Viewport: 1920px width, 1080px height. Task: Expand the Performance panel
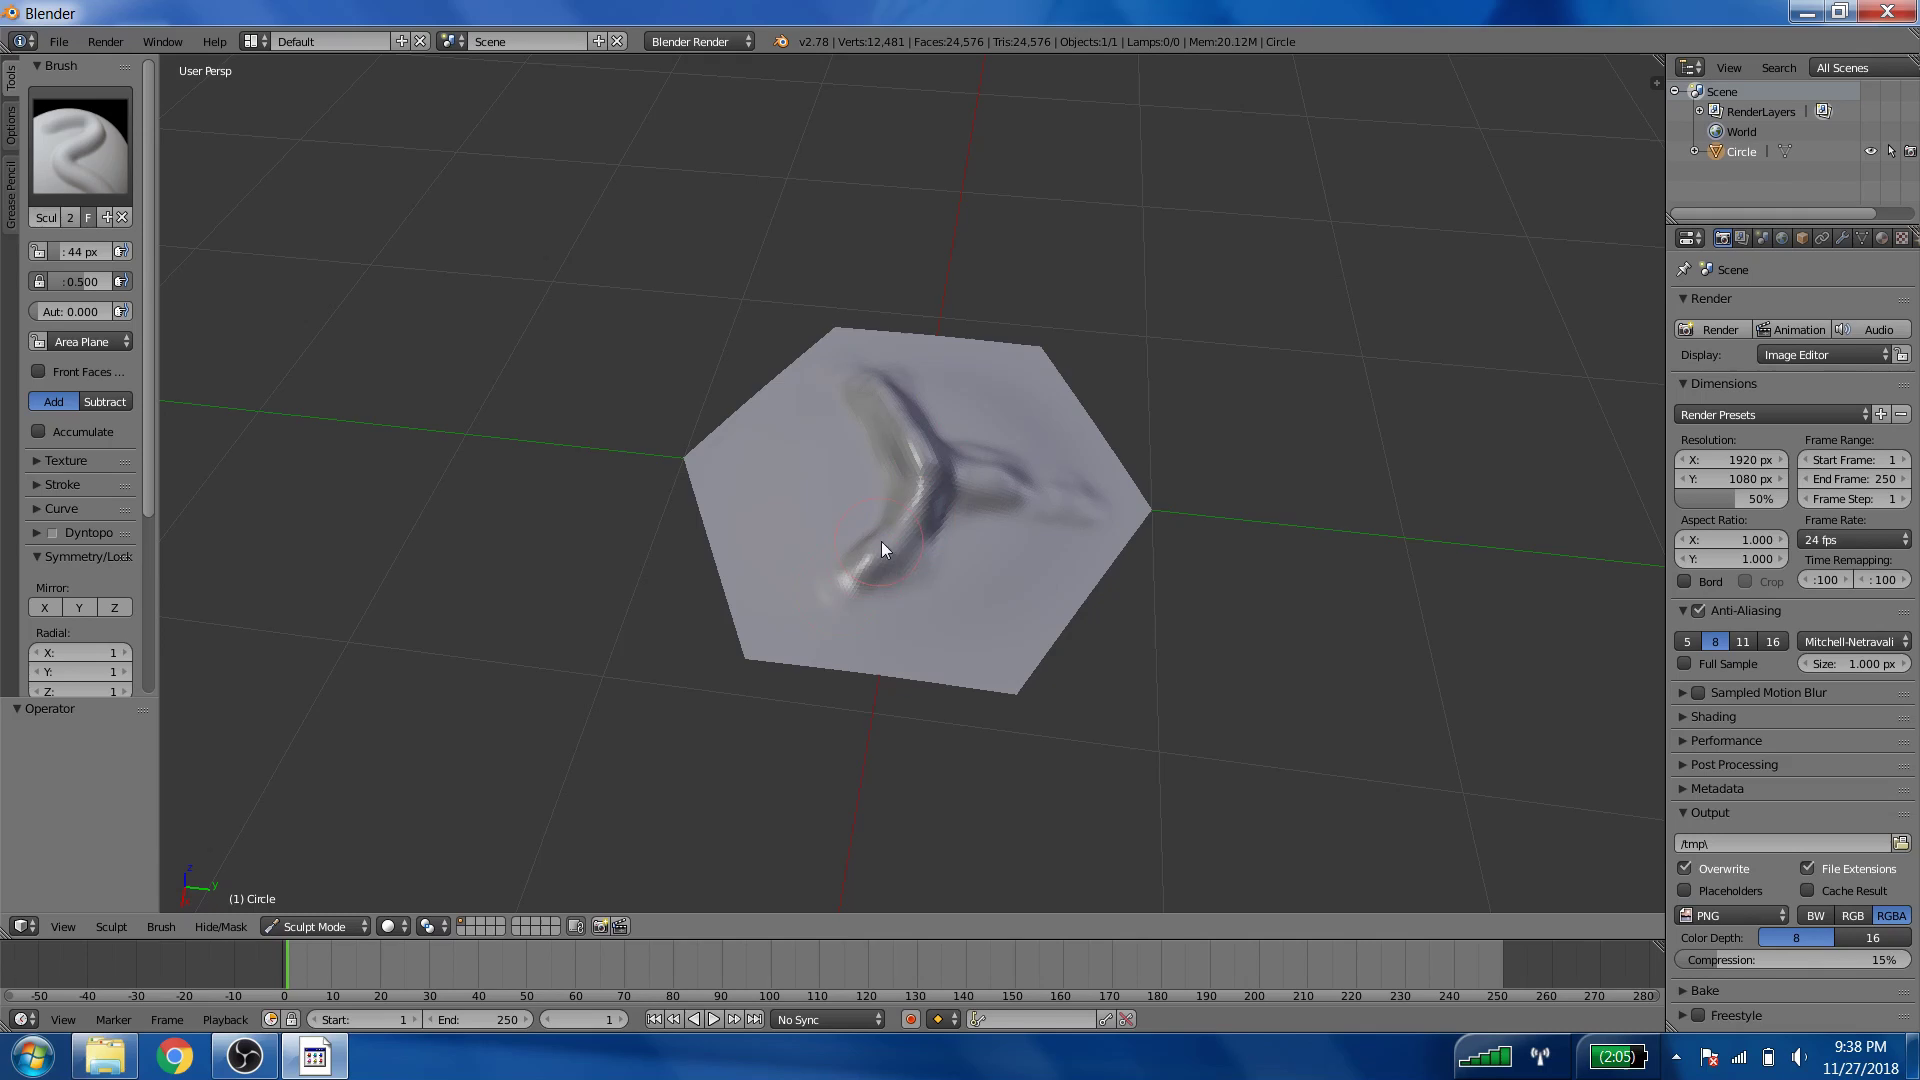(x=1726, y=740)
